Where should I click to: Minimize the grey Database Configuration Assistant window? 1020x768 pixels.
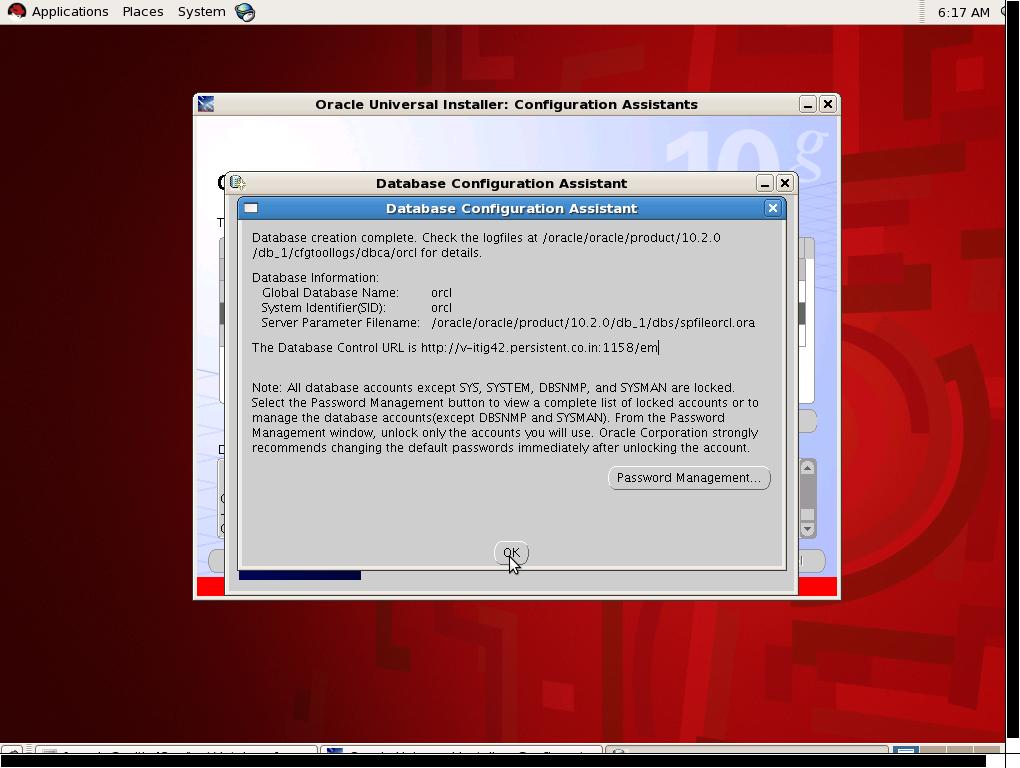[764, 183]
